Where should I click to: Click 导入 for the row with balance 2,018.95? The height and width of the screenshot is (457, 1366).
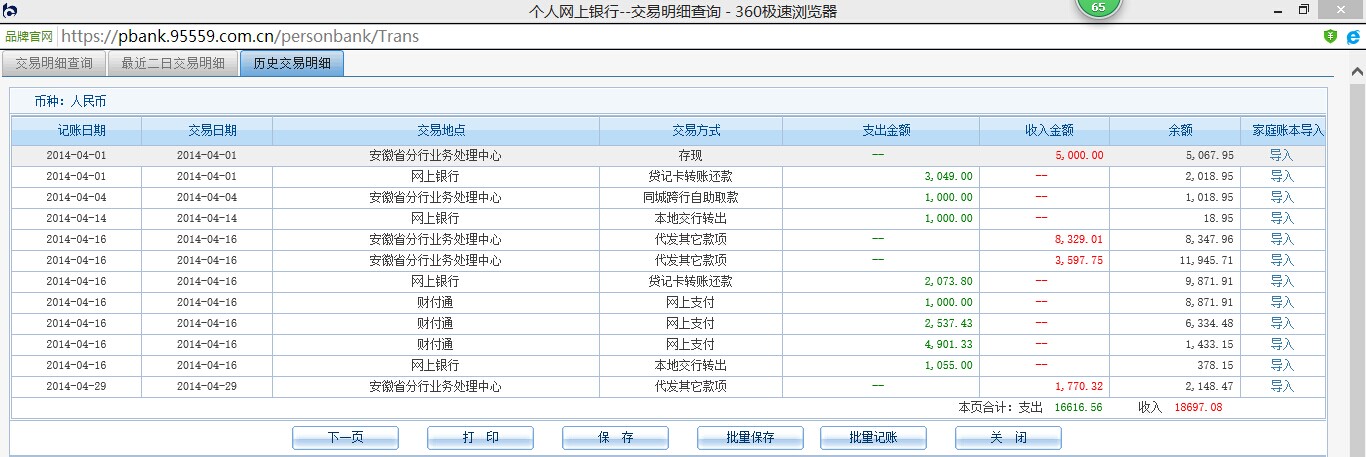tap(1281, 176)
